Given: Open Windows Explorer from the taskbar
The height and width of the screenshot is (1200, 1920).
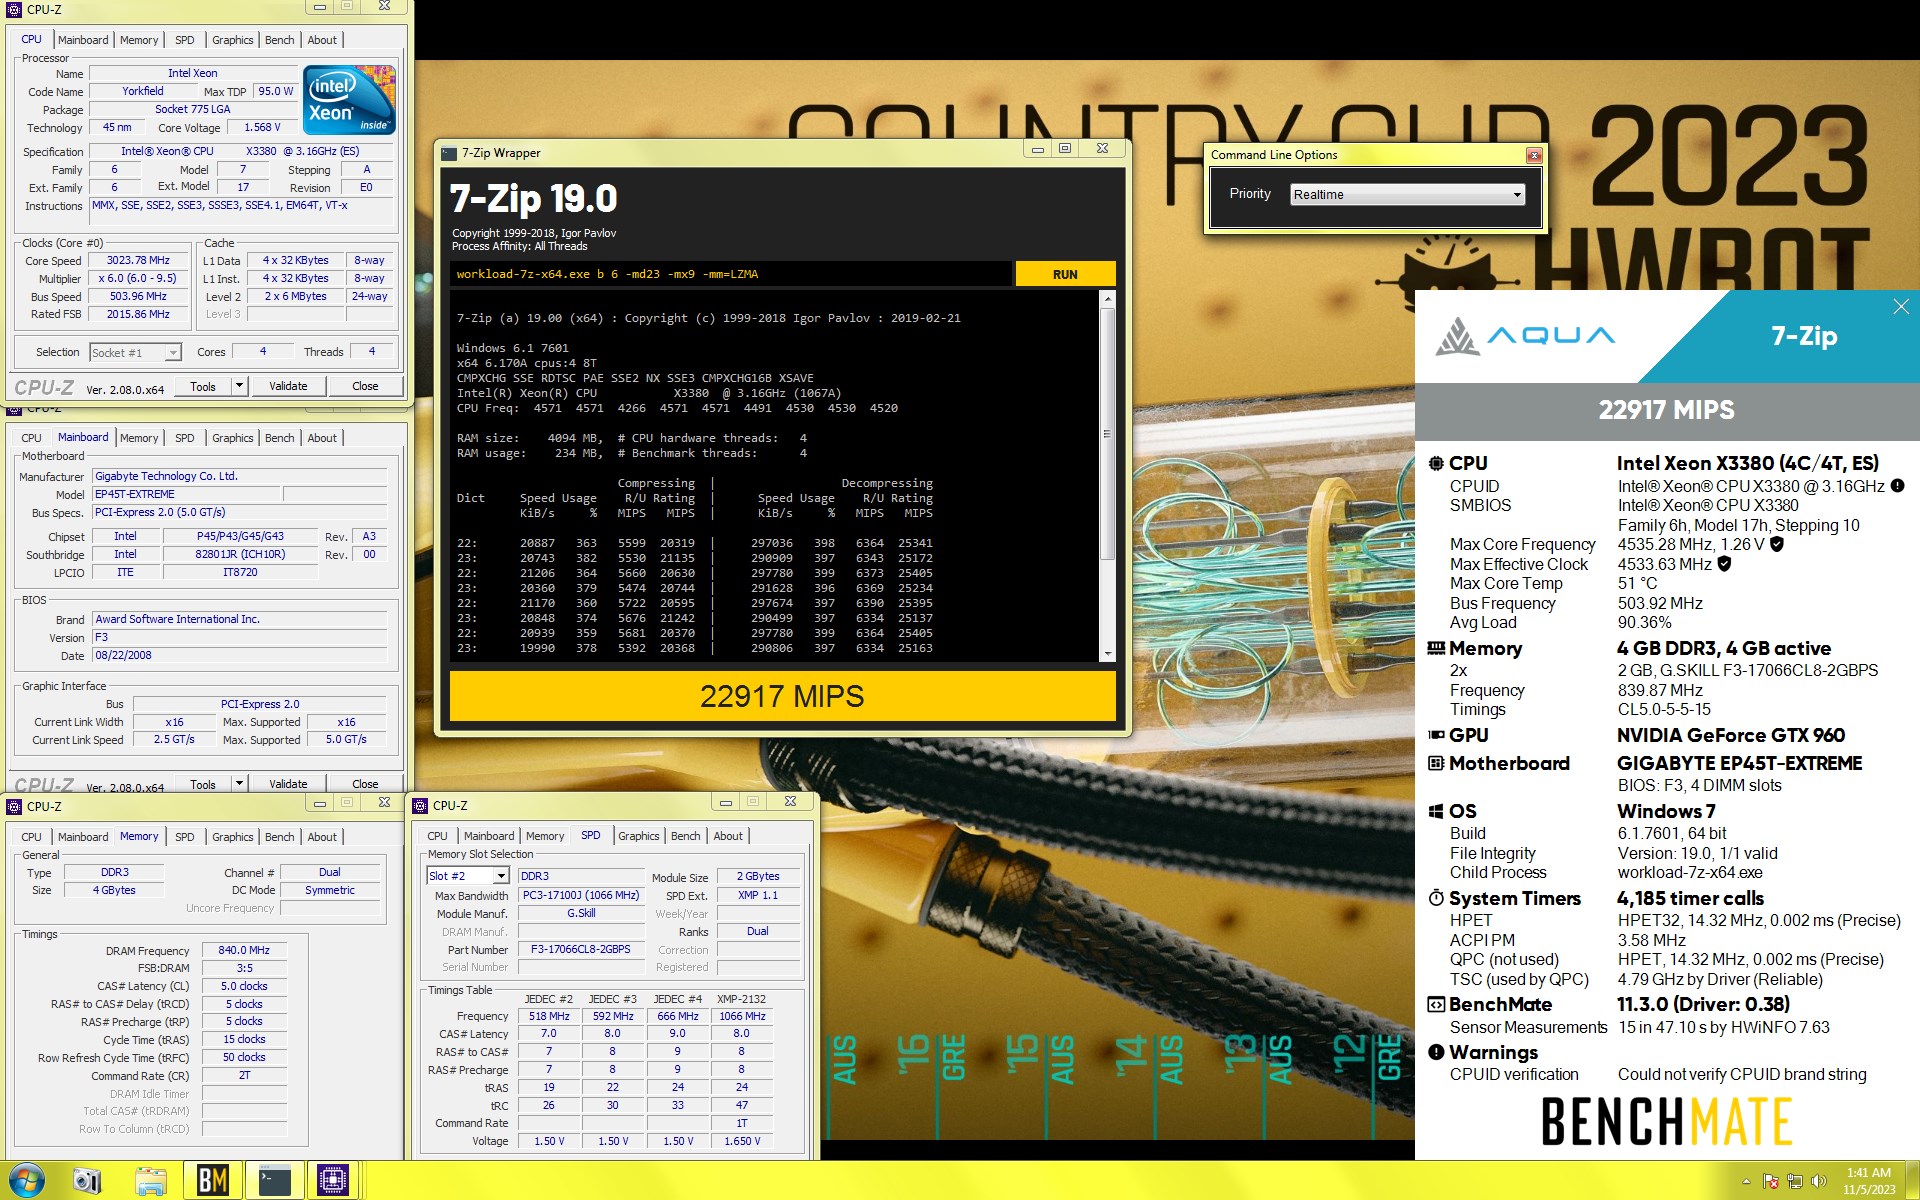Looking at the screenshot, I should pyautogui.click(x=150, y=1181).
